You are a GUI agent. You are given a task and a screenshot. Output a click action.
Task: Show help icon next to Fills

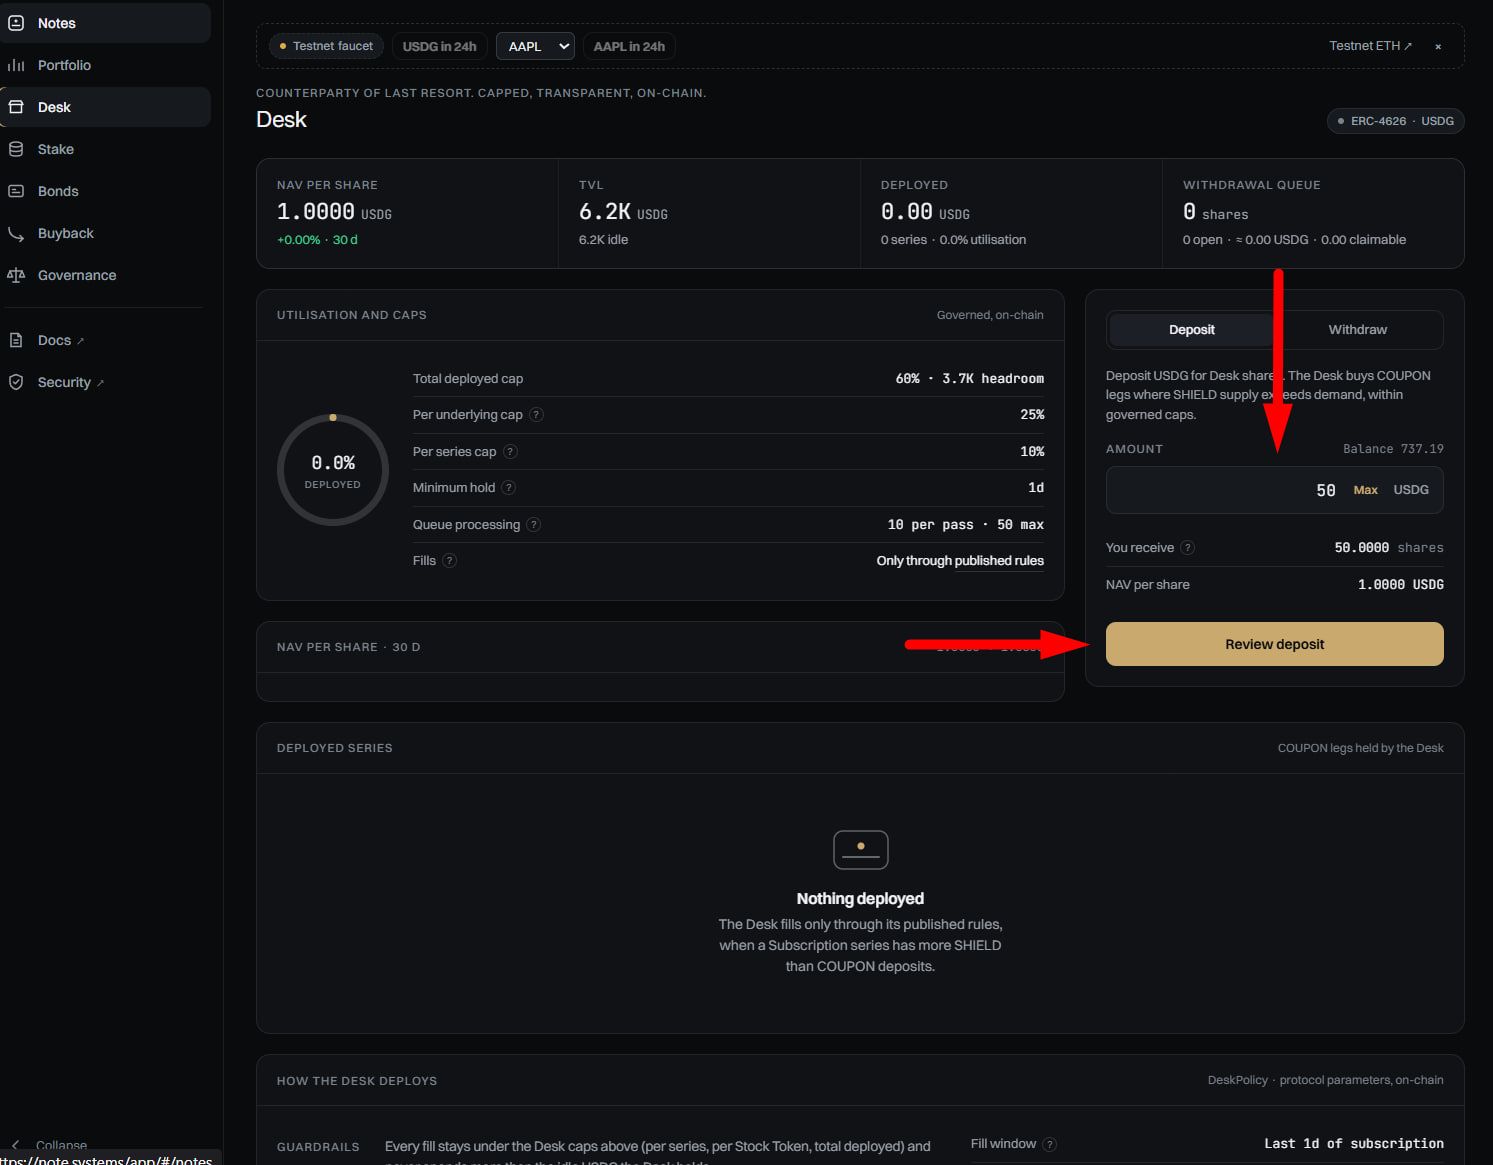[450, 561]
